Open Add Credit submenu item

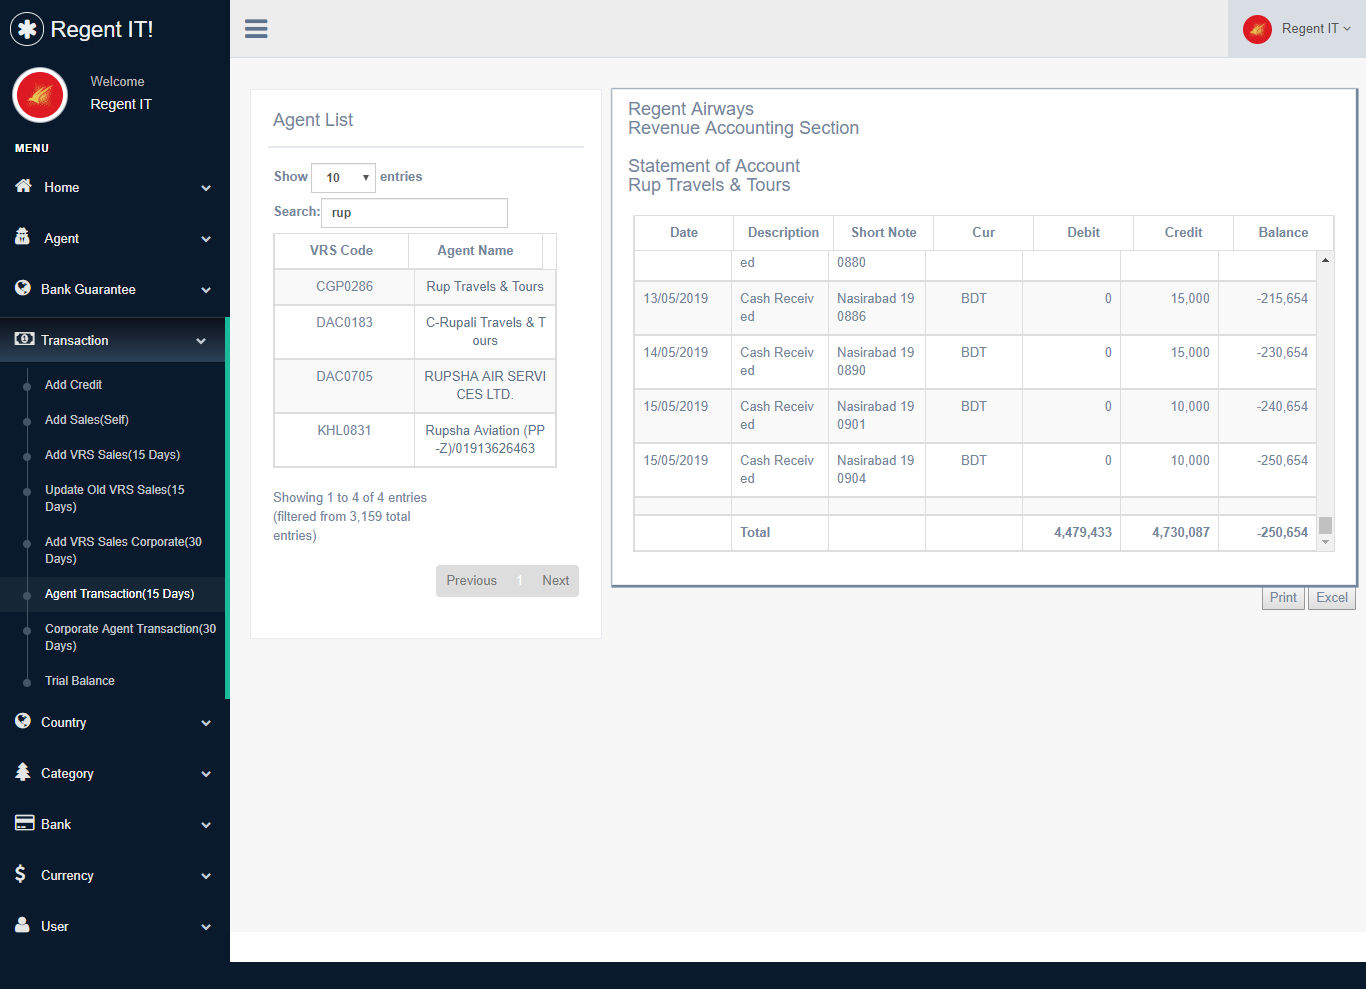(x=73, y=385)
